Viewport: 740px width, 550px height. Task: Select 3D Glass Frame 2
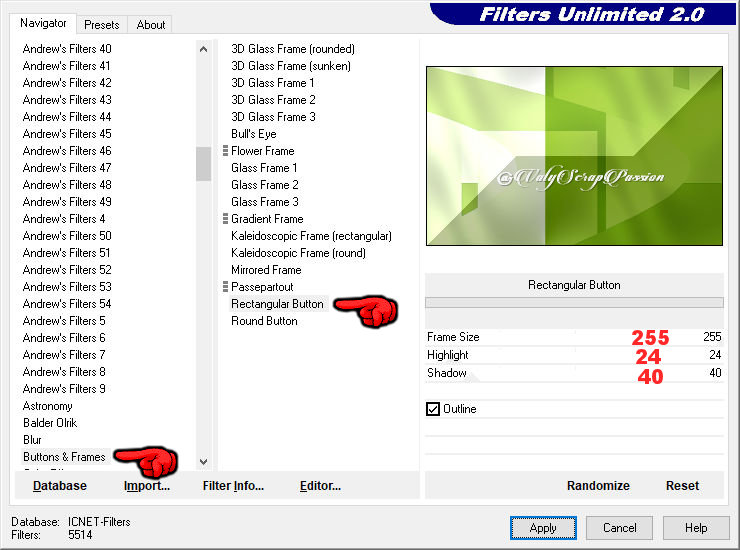[273, 100]
